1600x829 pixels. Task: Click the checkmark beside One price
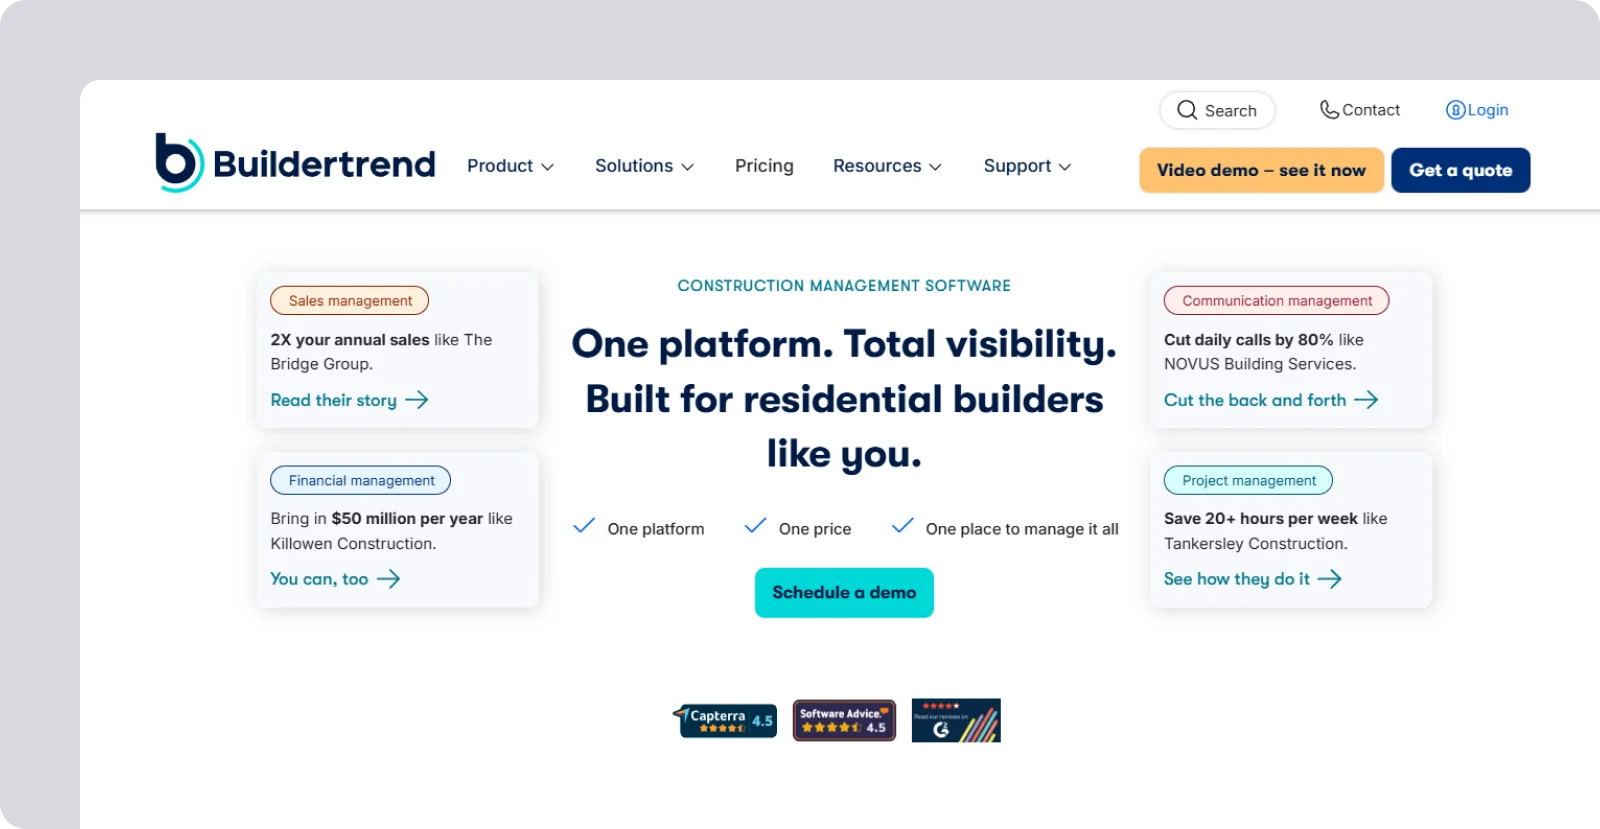pyautogui.click(x=756, y=526)
